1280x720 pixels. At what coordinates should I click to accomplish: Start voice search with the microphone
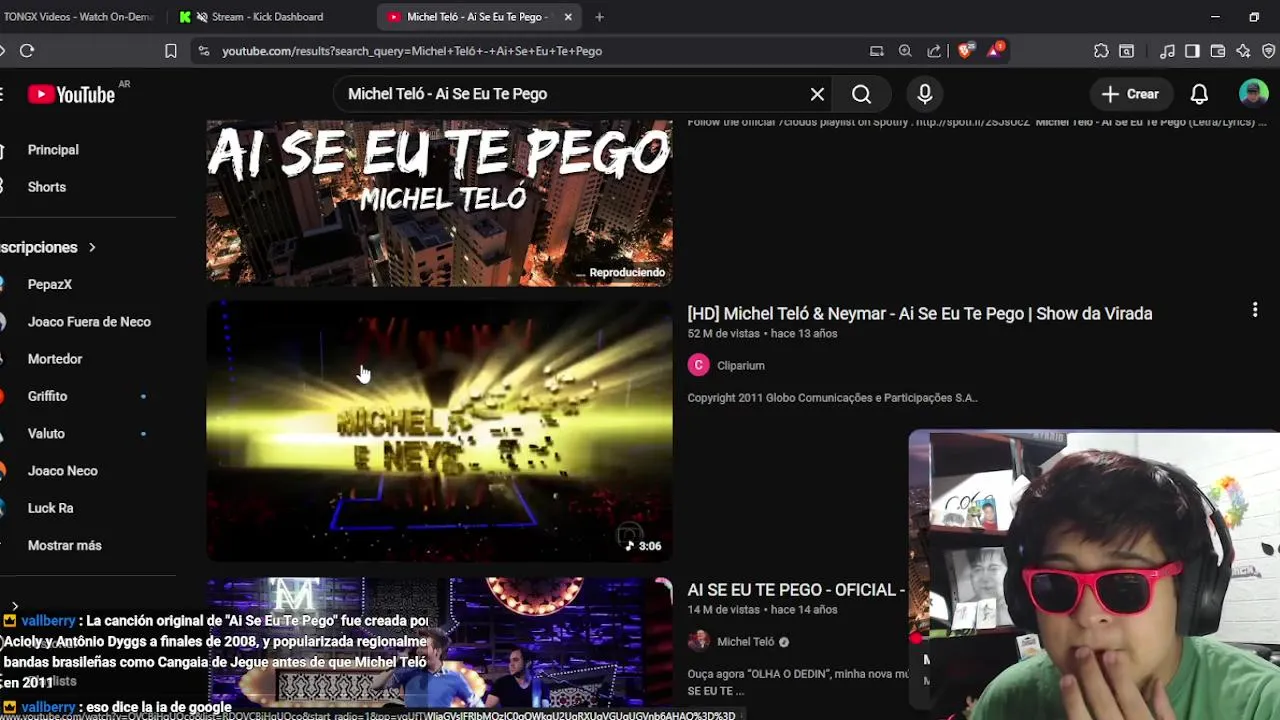[925, 94]
